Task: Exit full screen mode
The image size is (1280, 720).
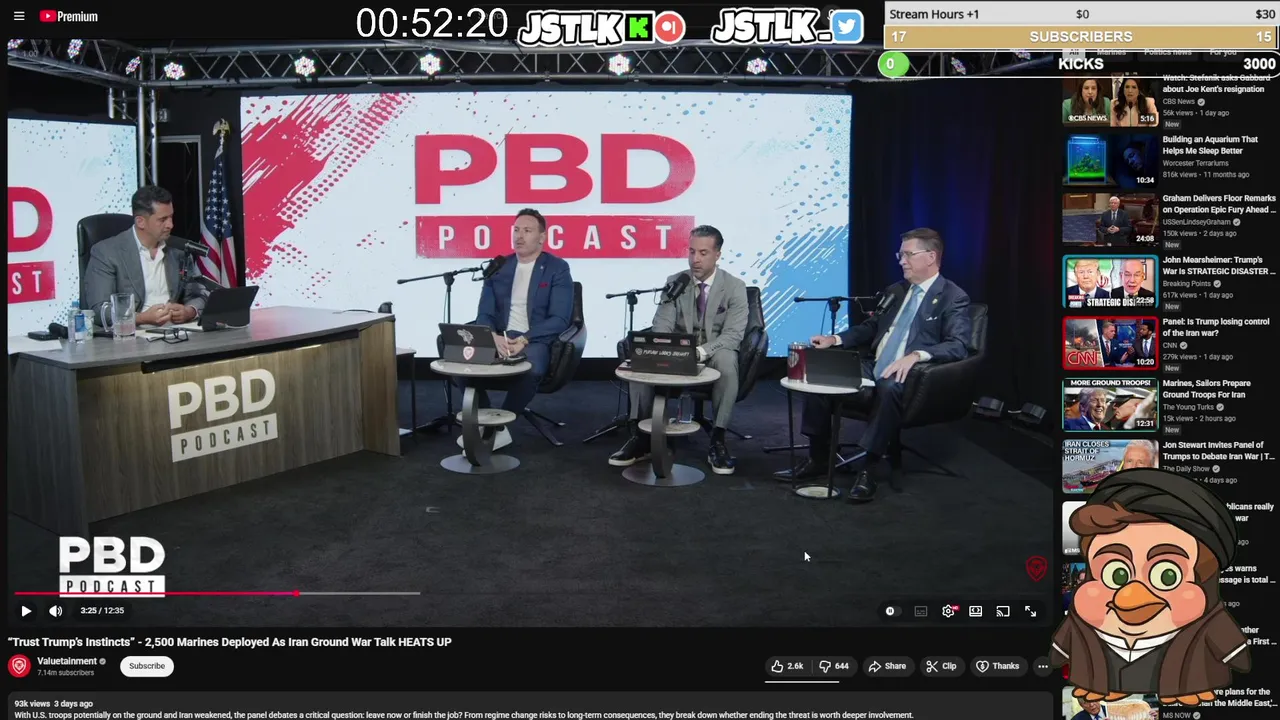Action: [1031, 611]
